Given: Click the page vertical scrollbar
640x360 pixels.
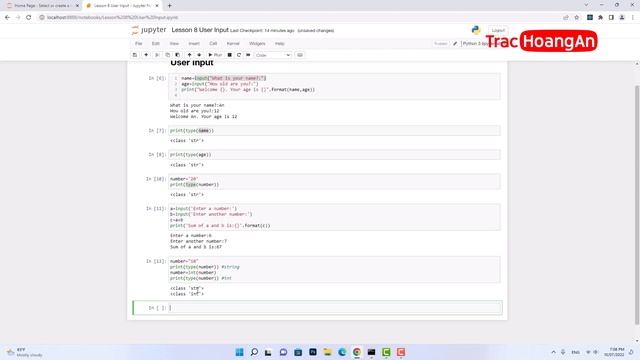Looking at the screenshot, I should 637,204.
